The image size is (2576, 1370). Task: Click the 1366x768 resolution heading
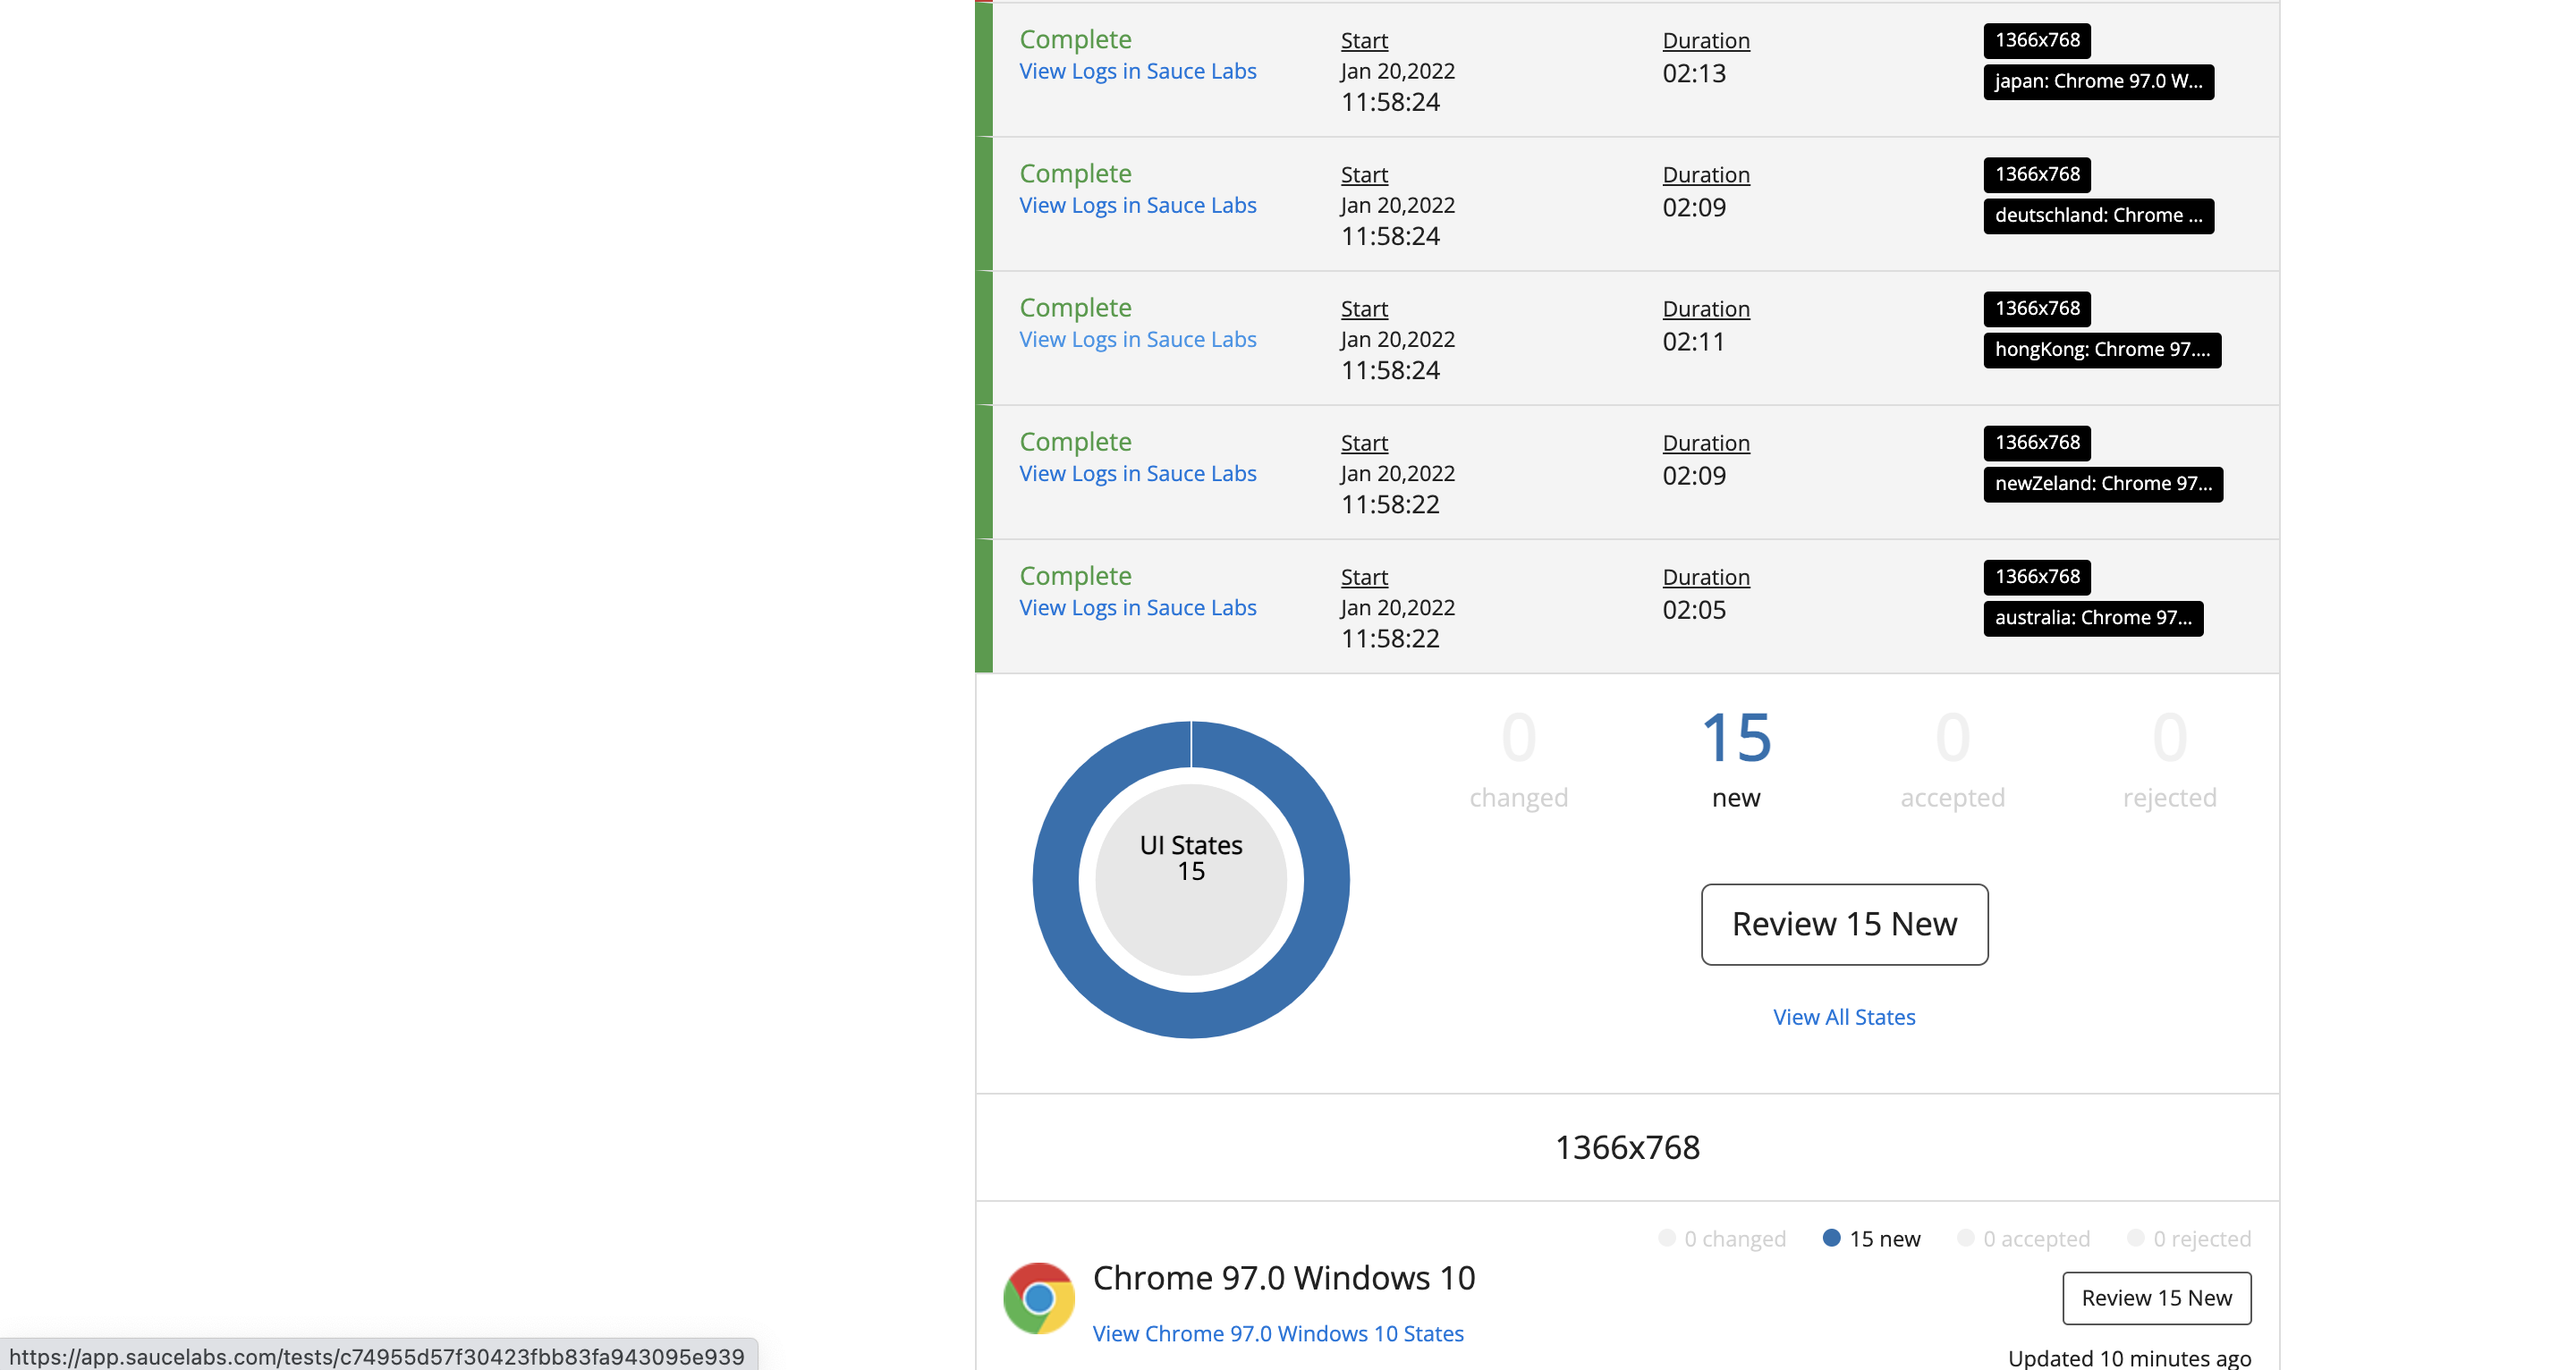(1626, 1147)
